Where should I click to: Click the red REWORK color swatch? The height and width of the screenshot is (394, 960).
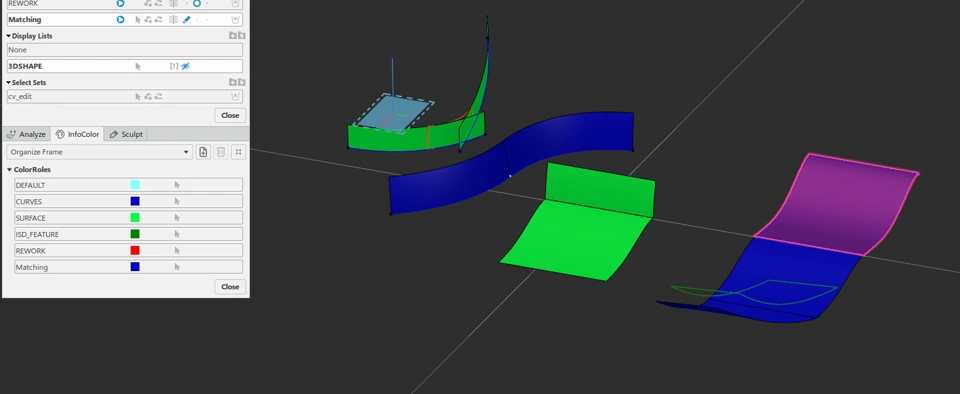(135, 251)
